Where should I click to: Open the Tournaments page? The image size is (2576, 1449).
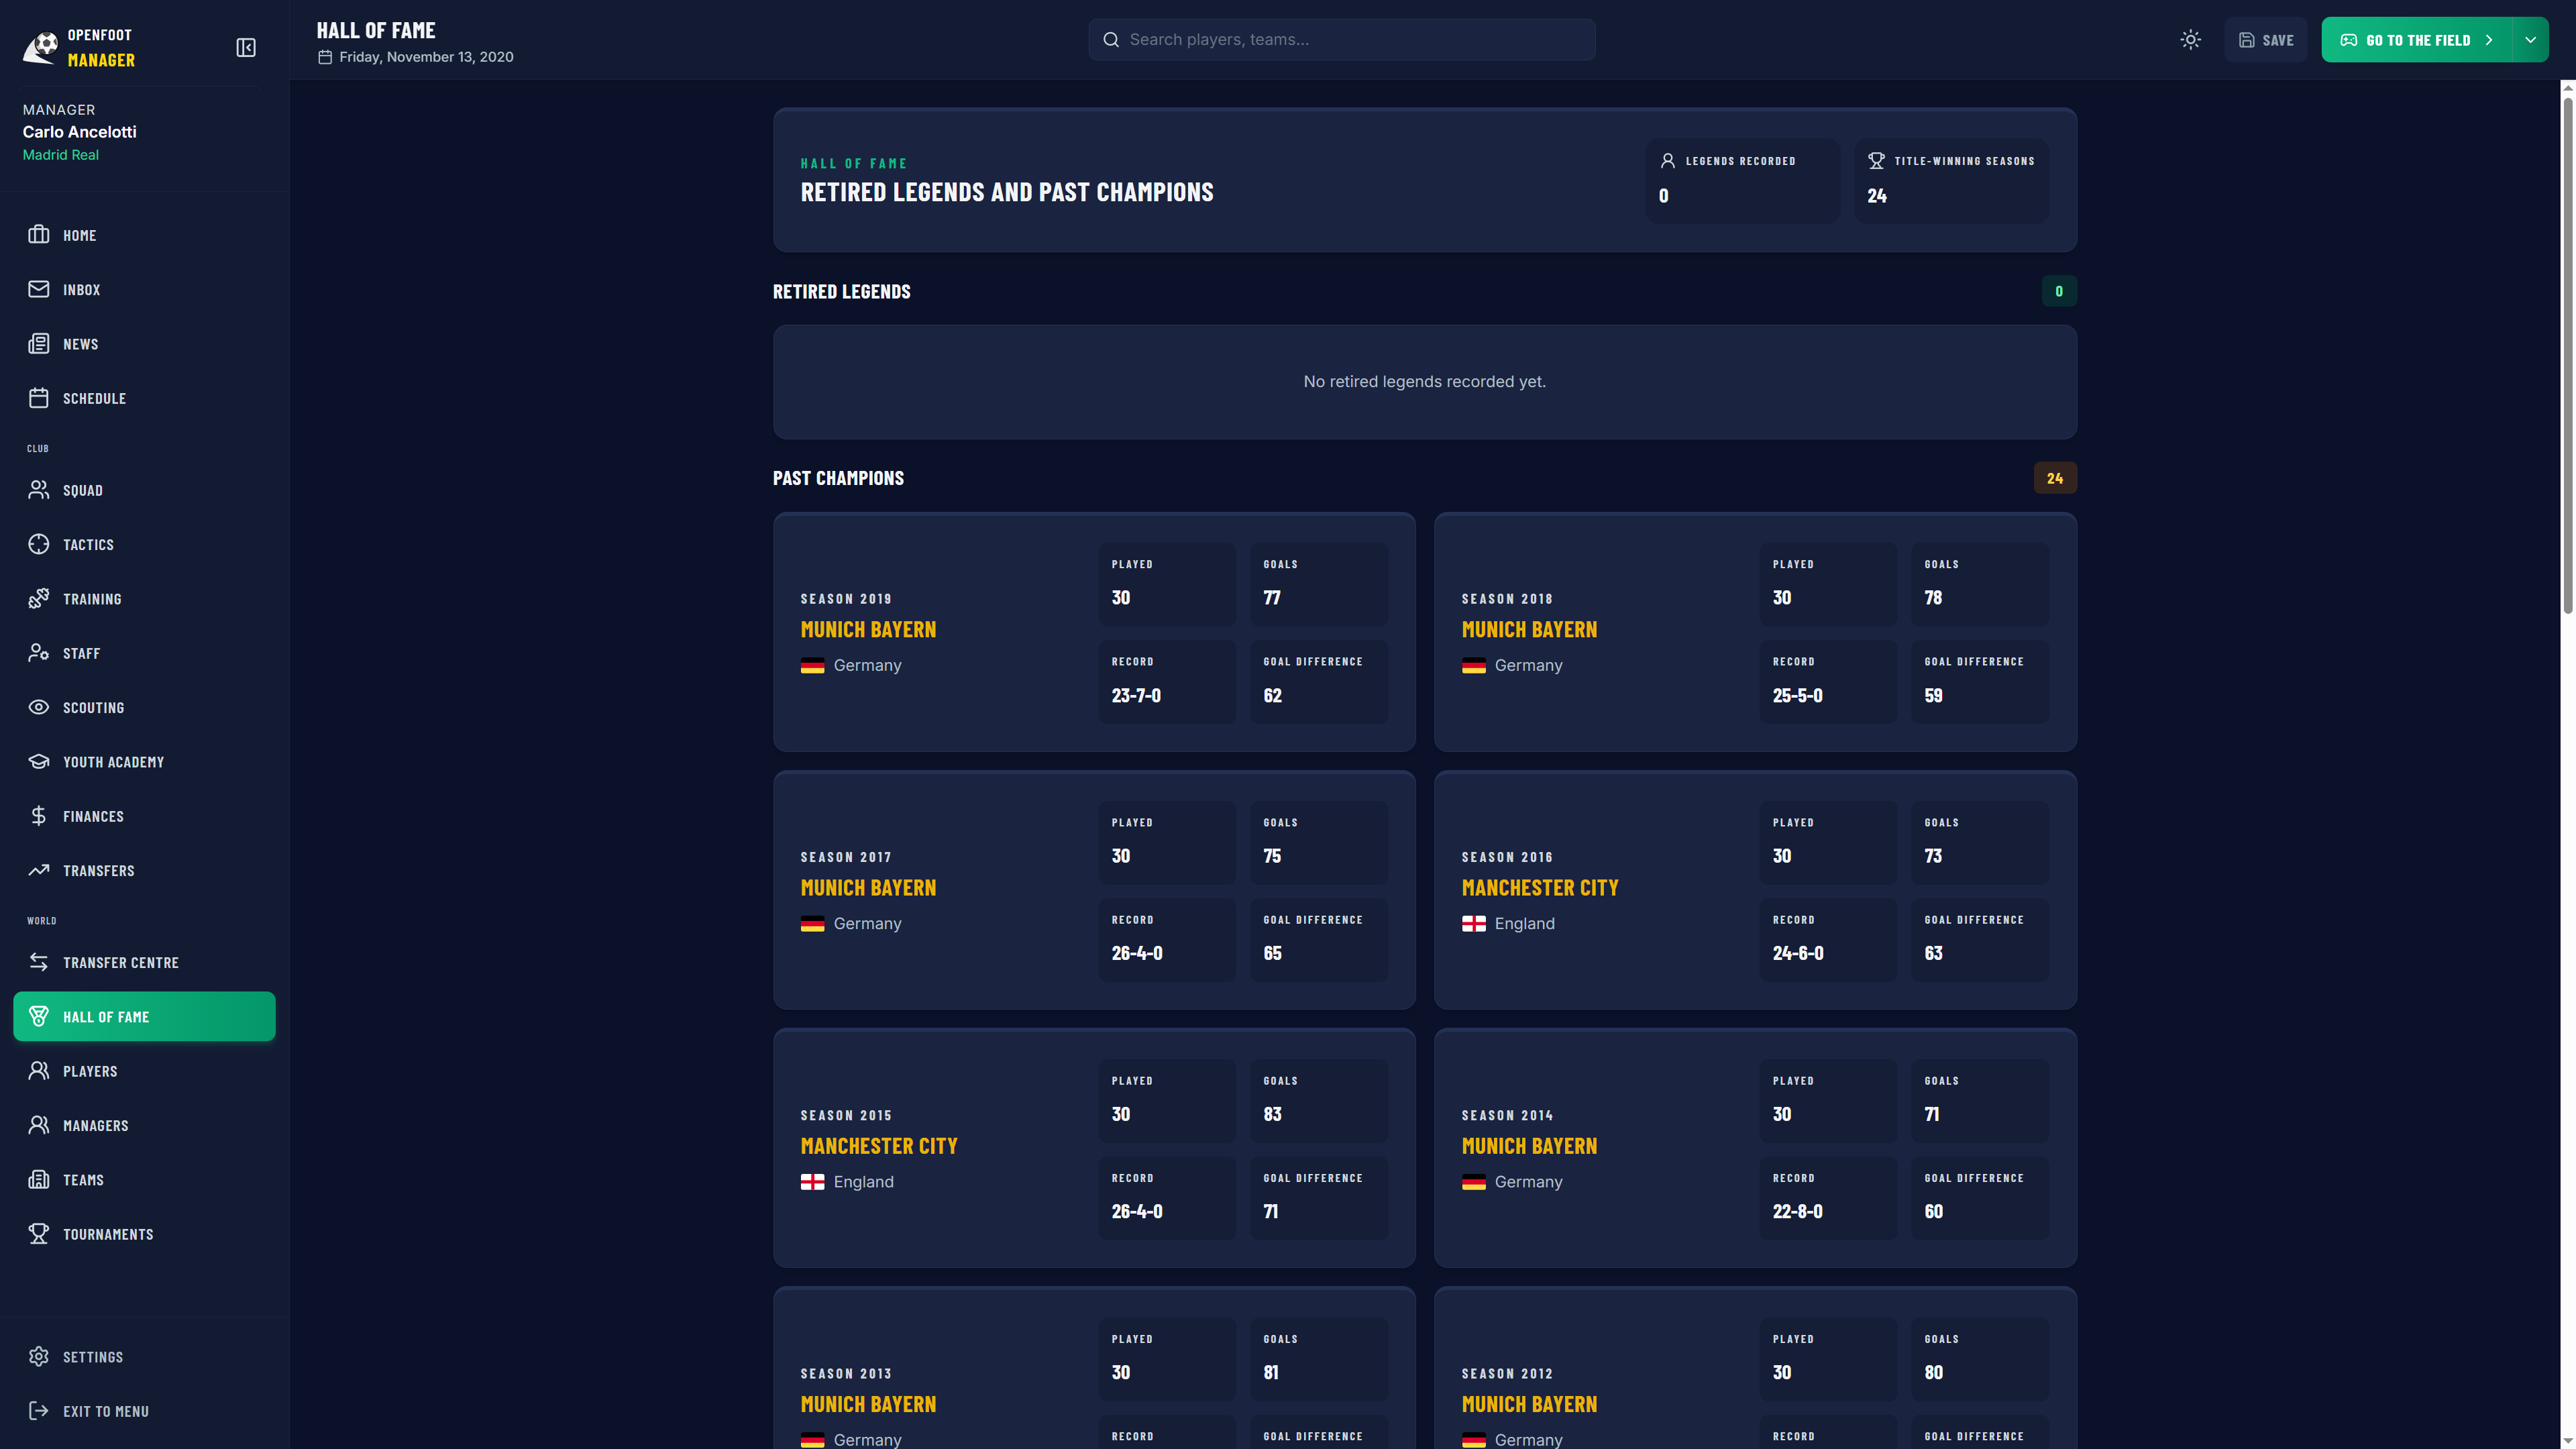coord(144,1234)
